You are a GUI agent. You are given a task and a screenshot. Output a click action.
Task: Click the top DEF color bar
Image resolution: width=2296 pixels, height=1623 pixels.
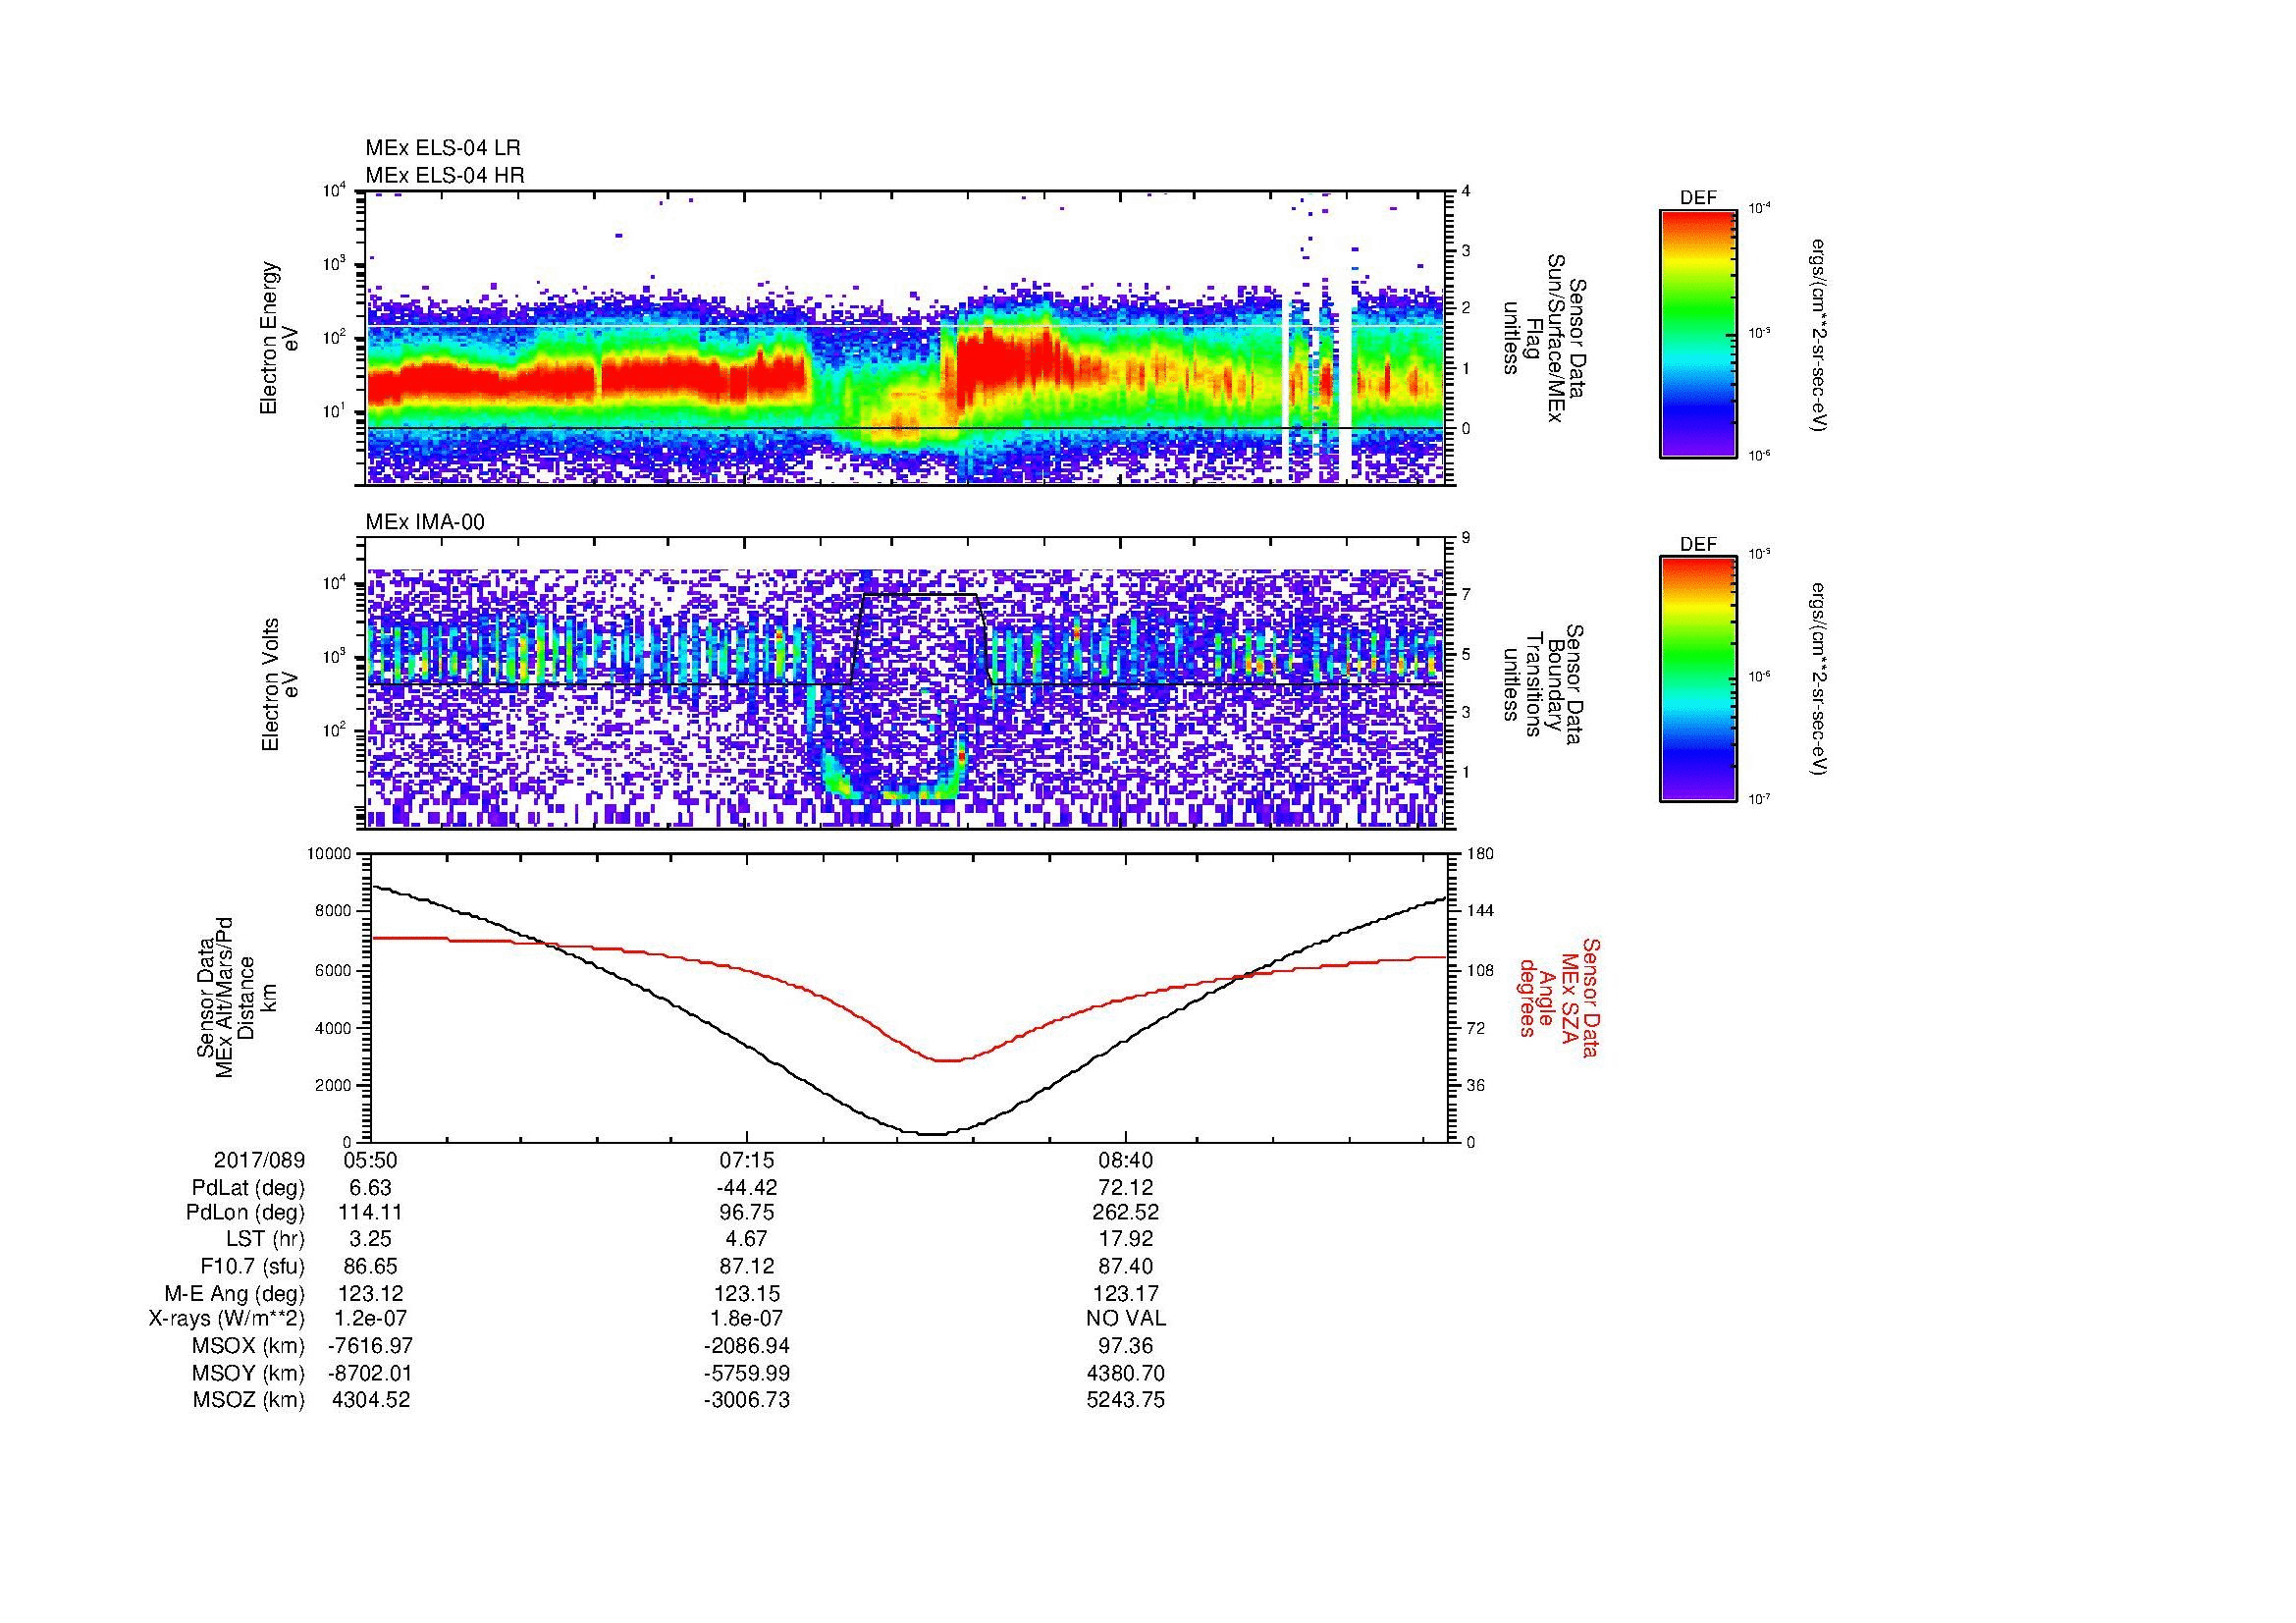[1698, 333]
